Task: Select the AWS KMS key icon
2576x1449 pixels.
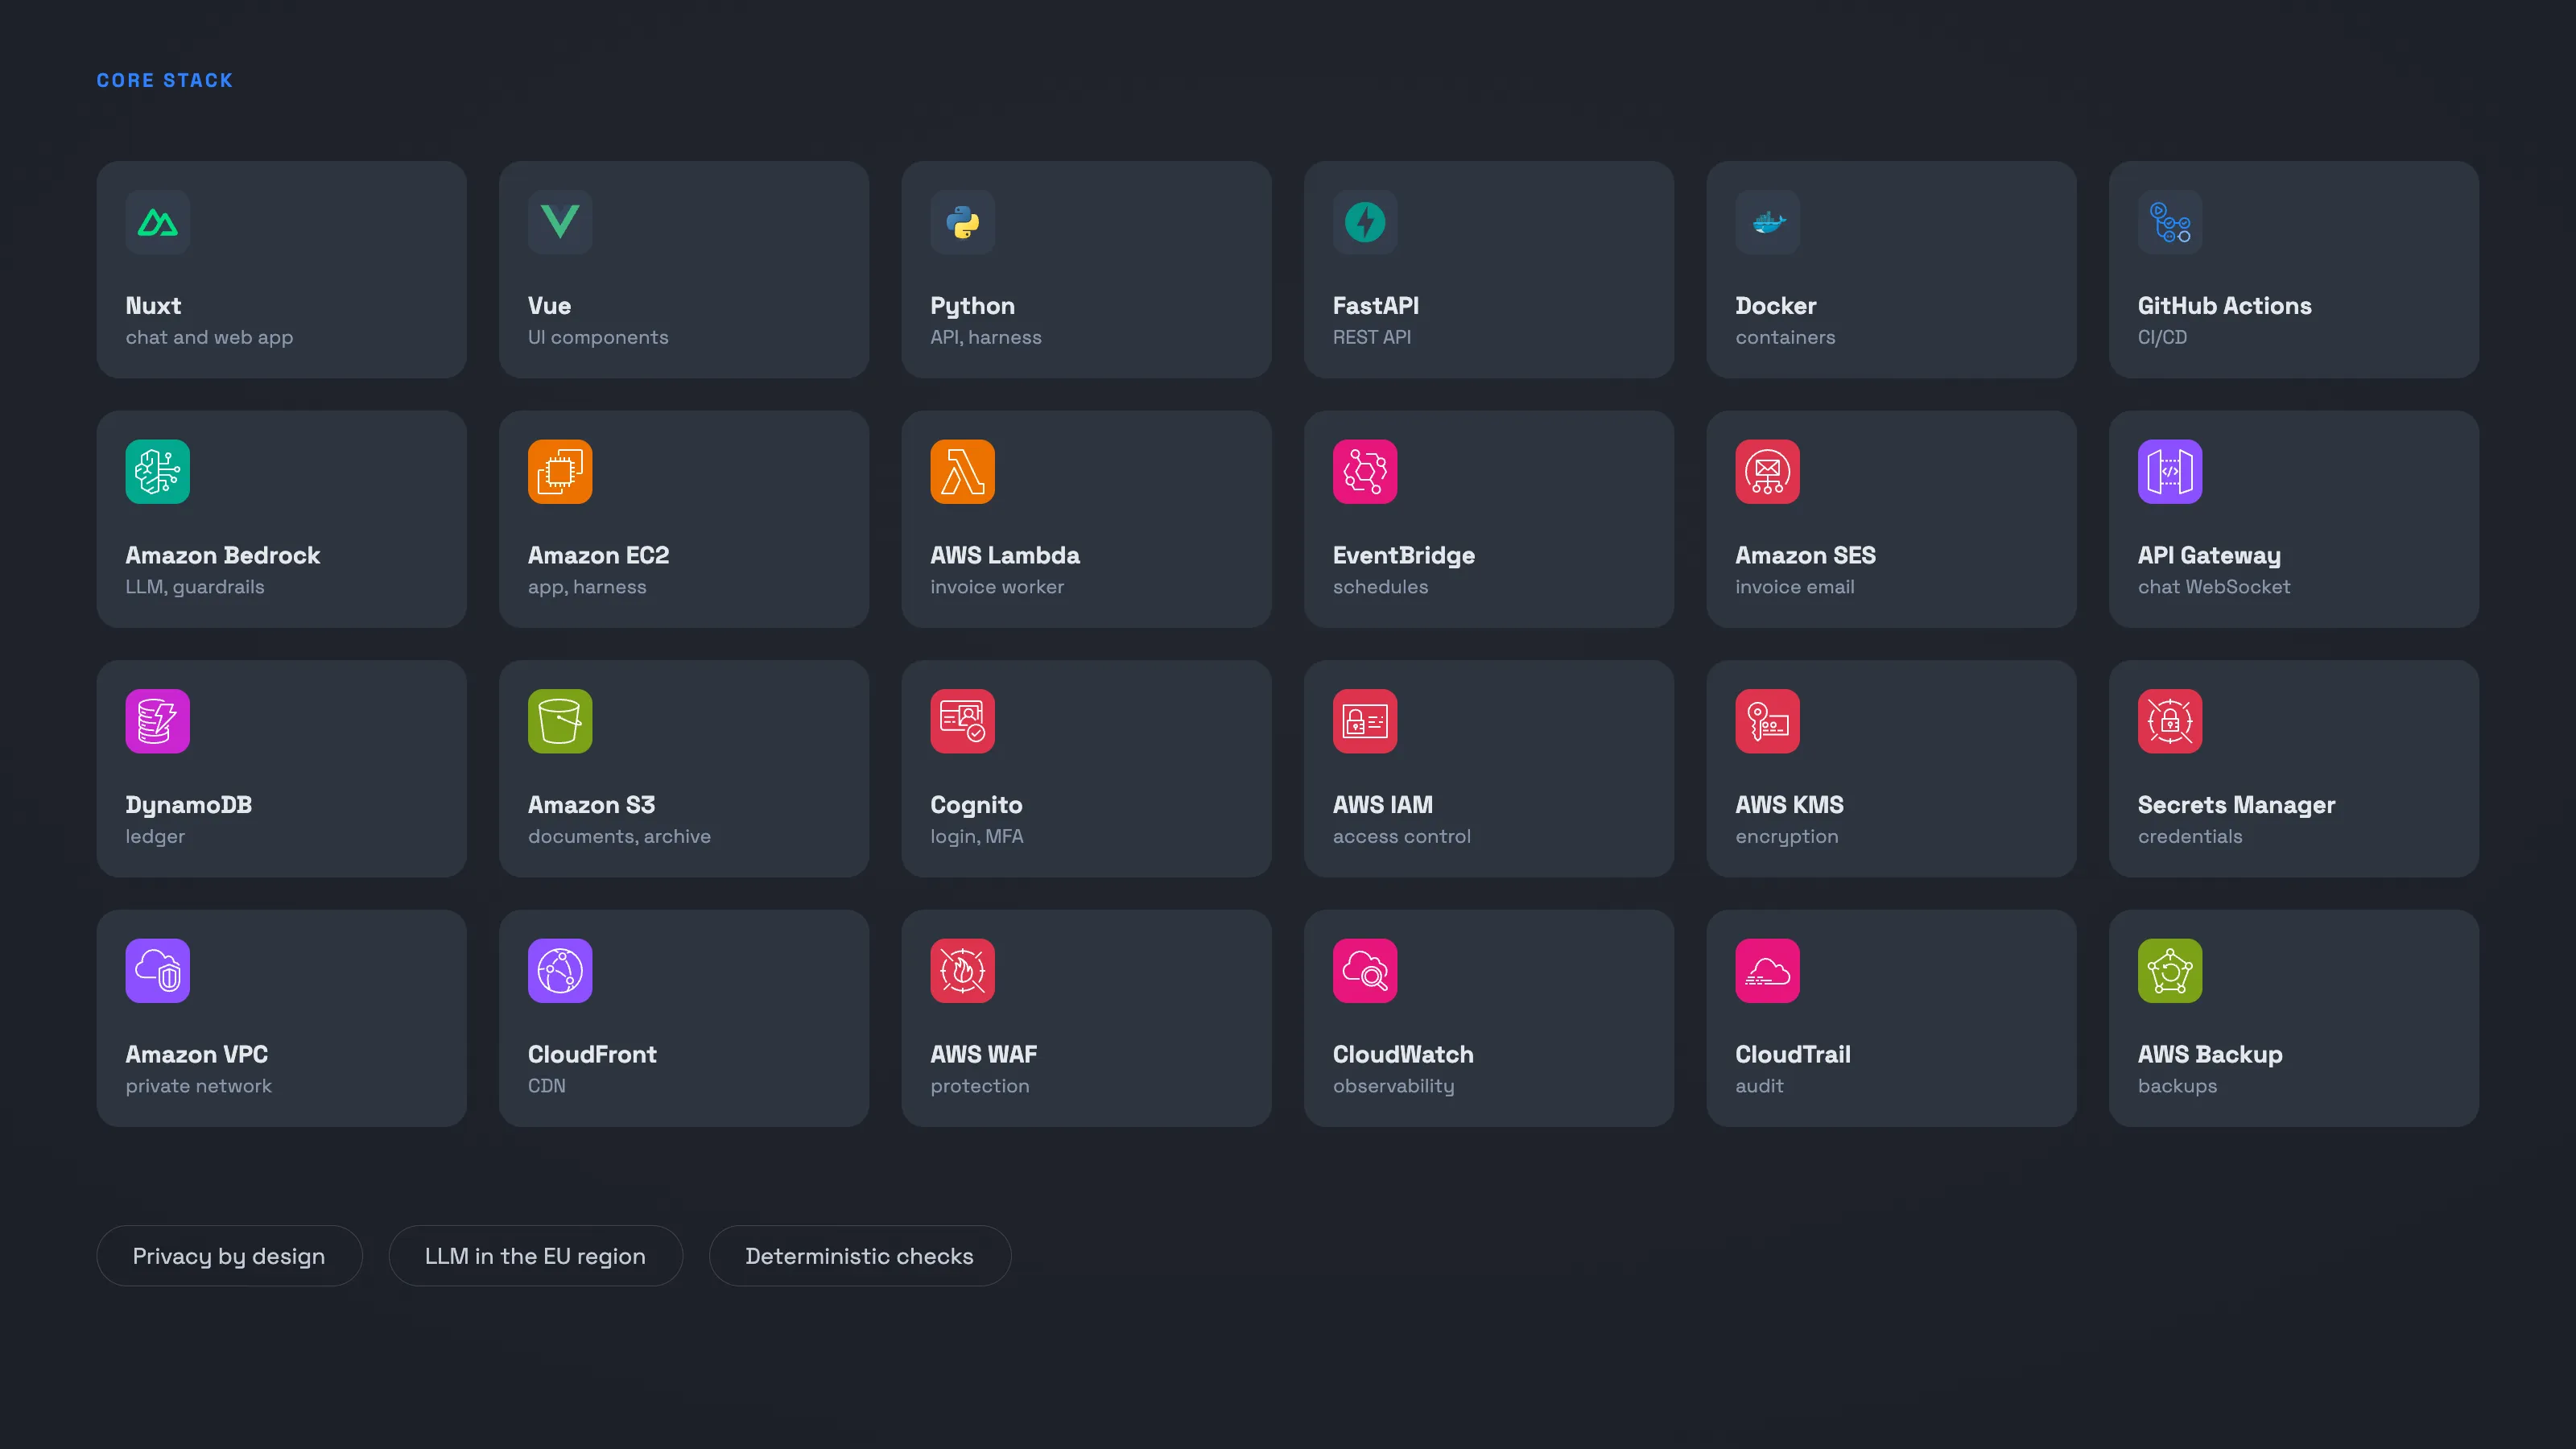Action: click(x=1767, y=721)
